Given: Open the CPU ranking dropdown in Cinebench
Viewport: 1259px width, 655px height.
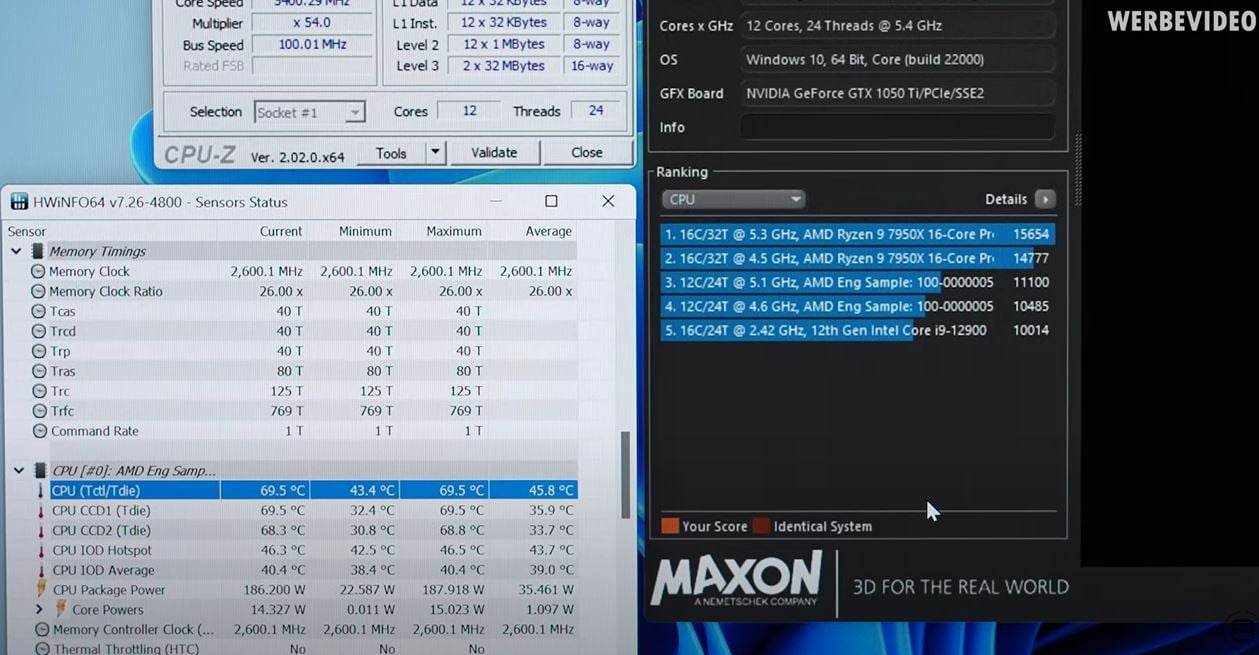Looking at the screenshot, I should tap(733, 199).
